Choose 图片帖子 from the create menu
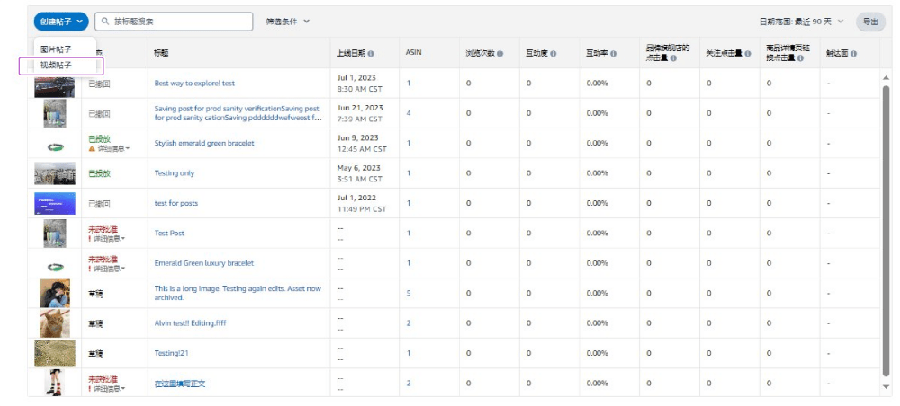Viewport: 900px width, 406px height. pyautogui.click(x=56, y=49)
